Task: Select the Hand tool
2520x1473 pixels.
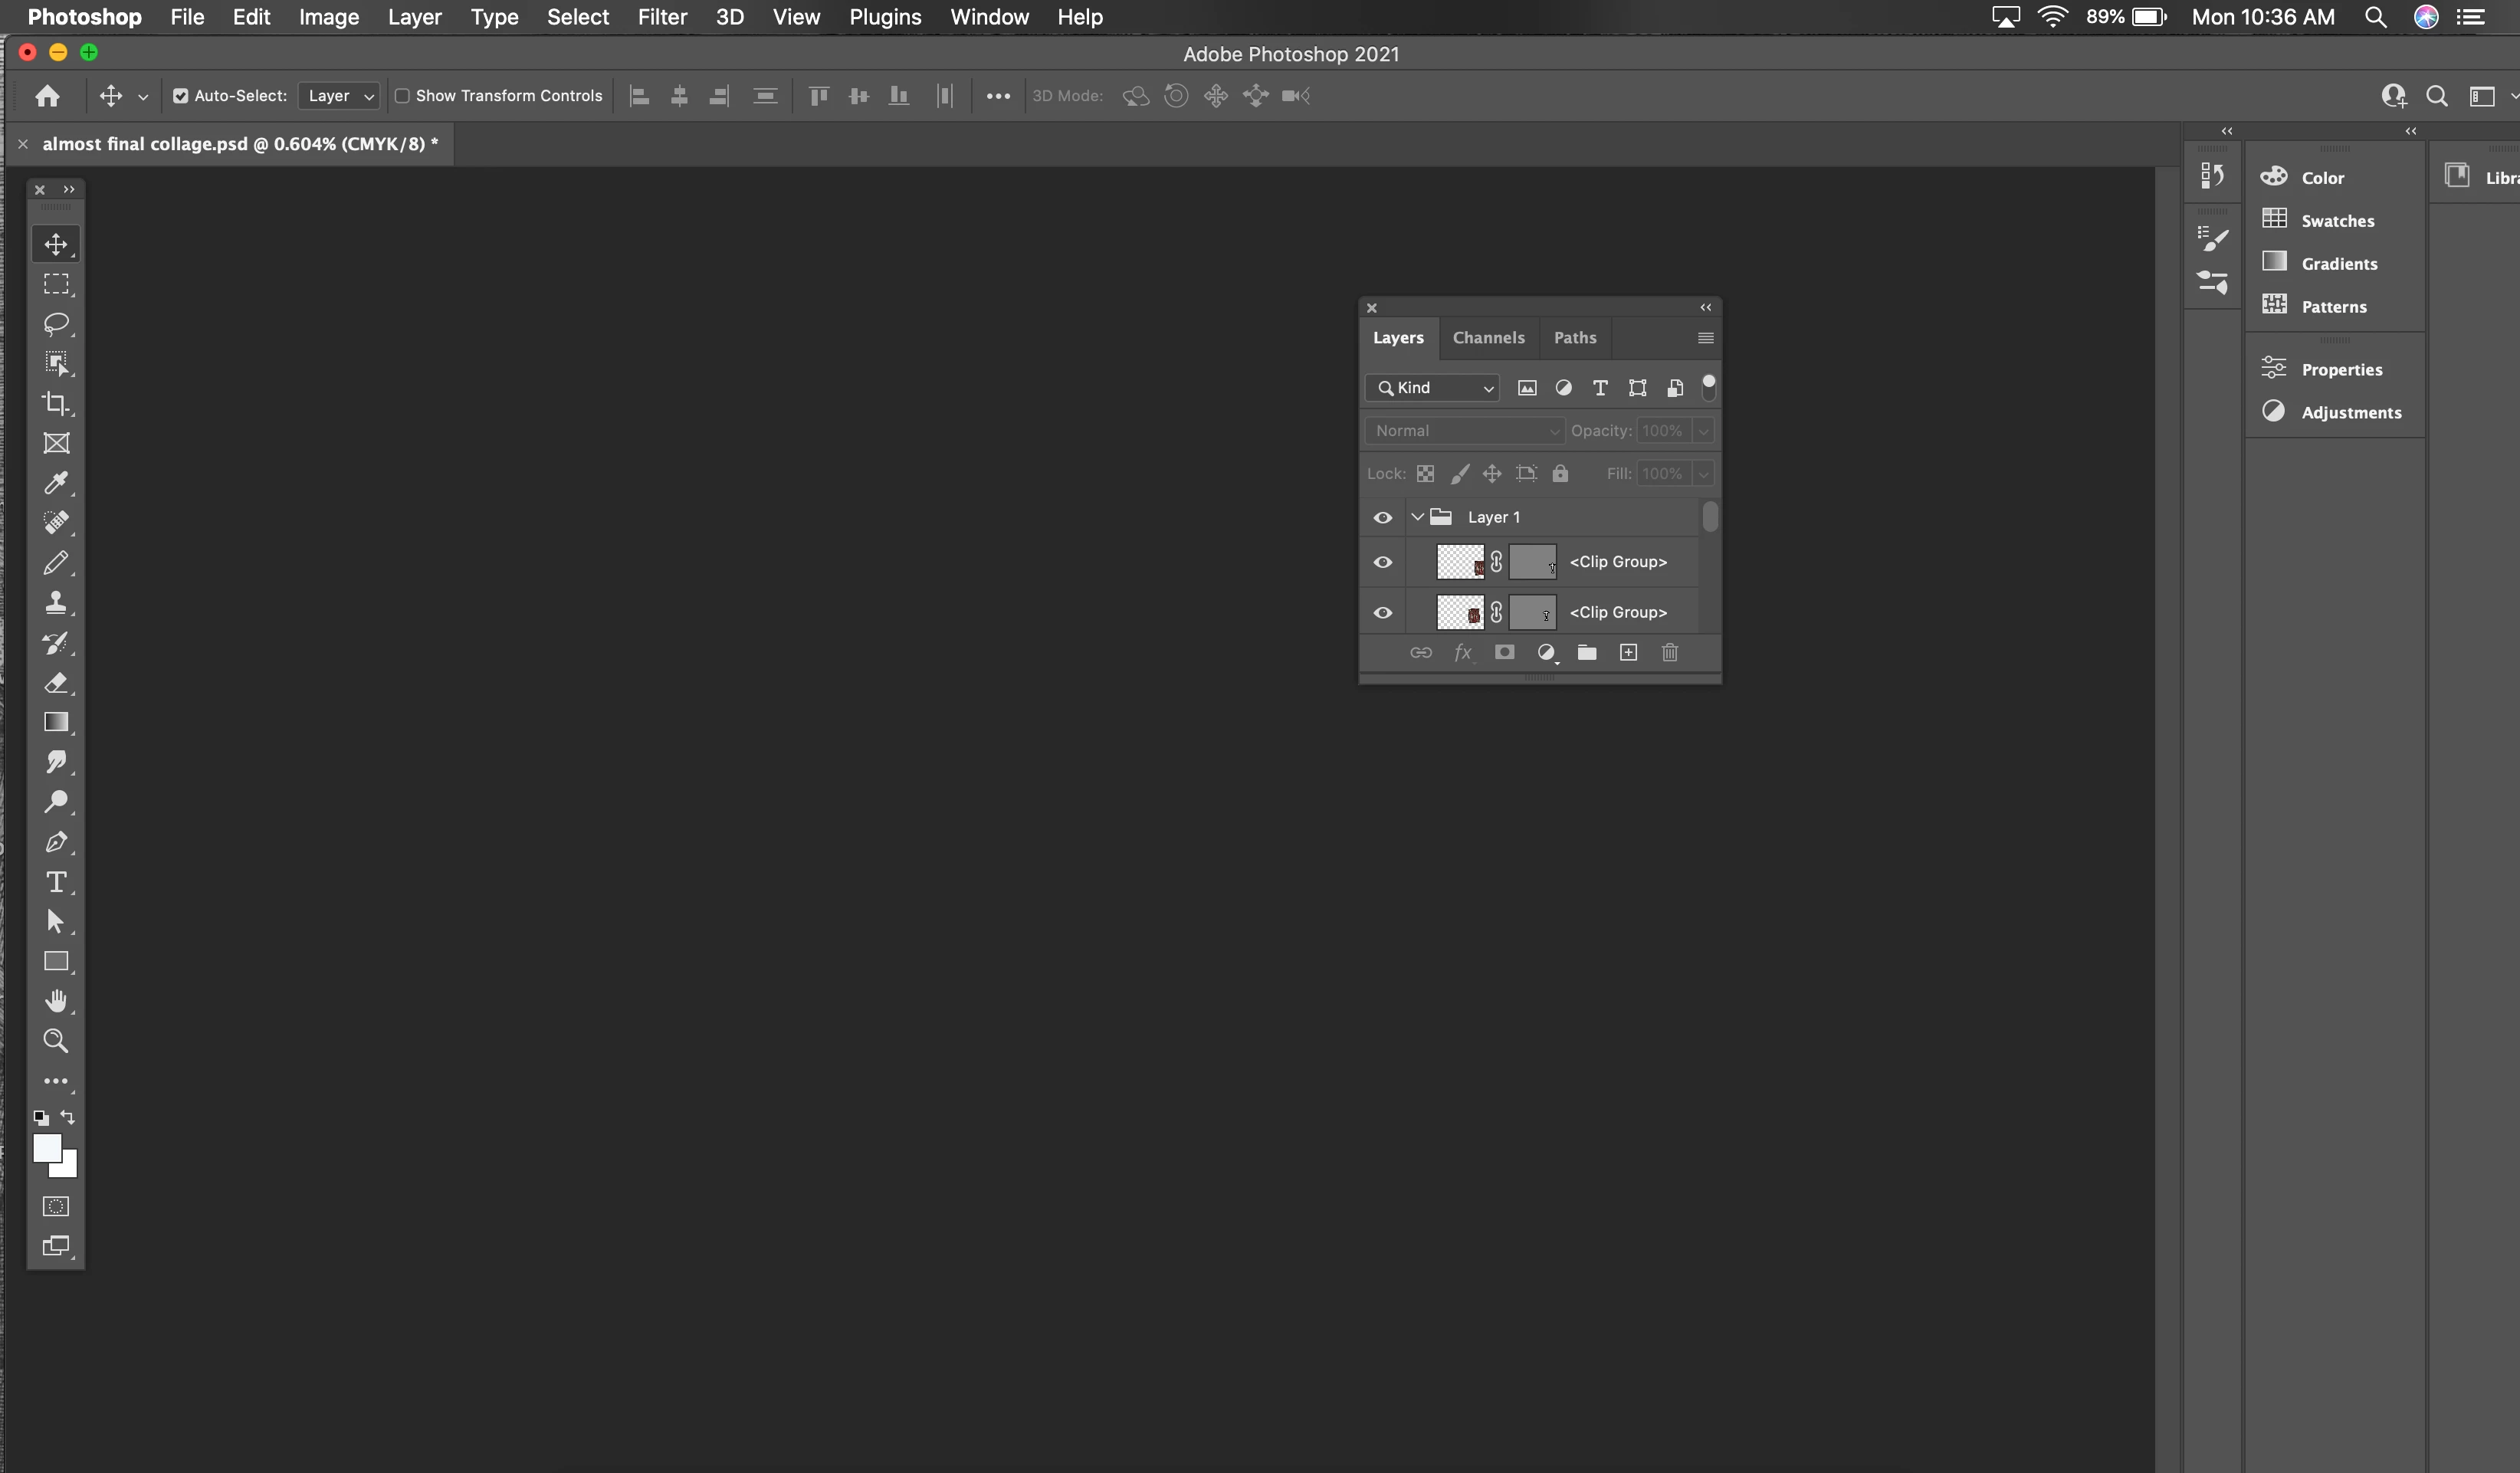Action: [x=56, y=1001]
